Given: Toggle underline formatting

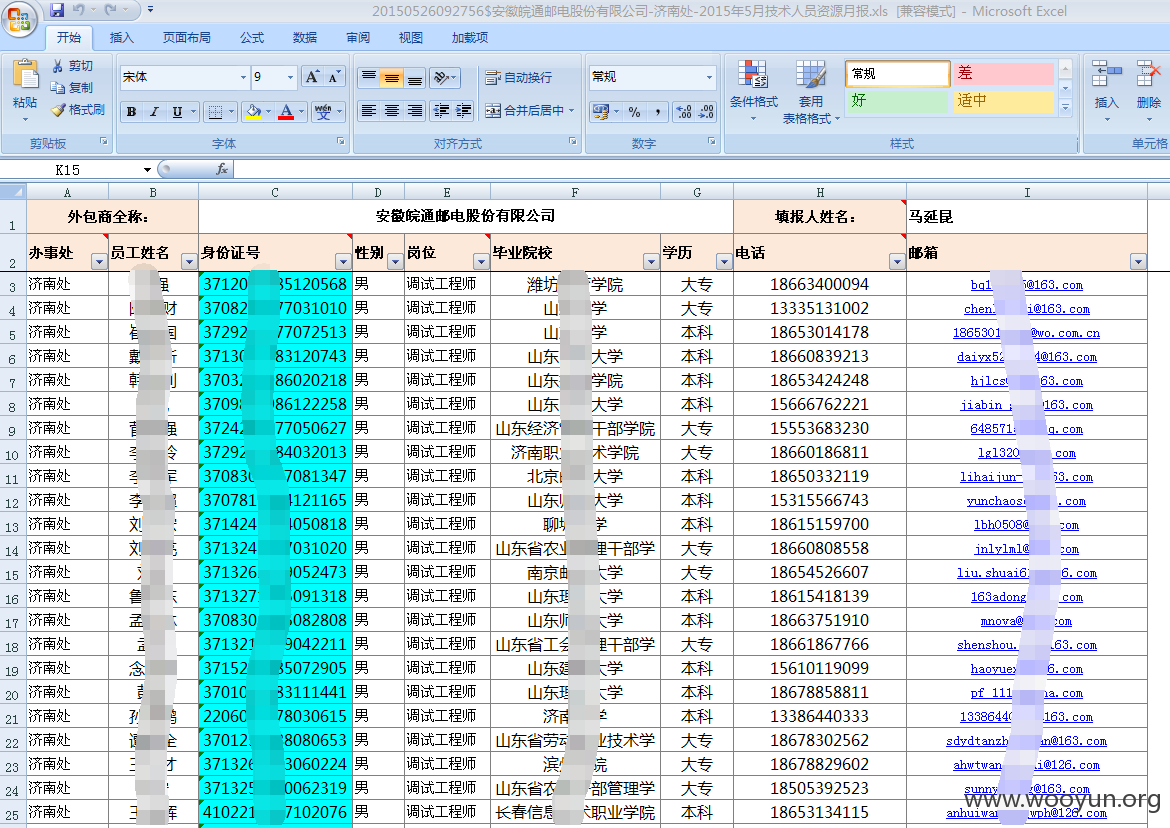Looking at the screenshot, I should [x=177, y=112].
